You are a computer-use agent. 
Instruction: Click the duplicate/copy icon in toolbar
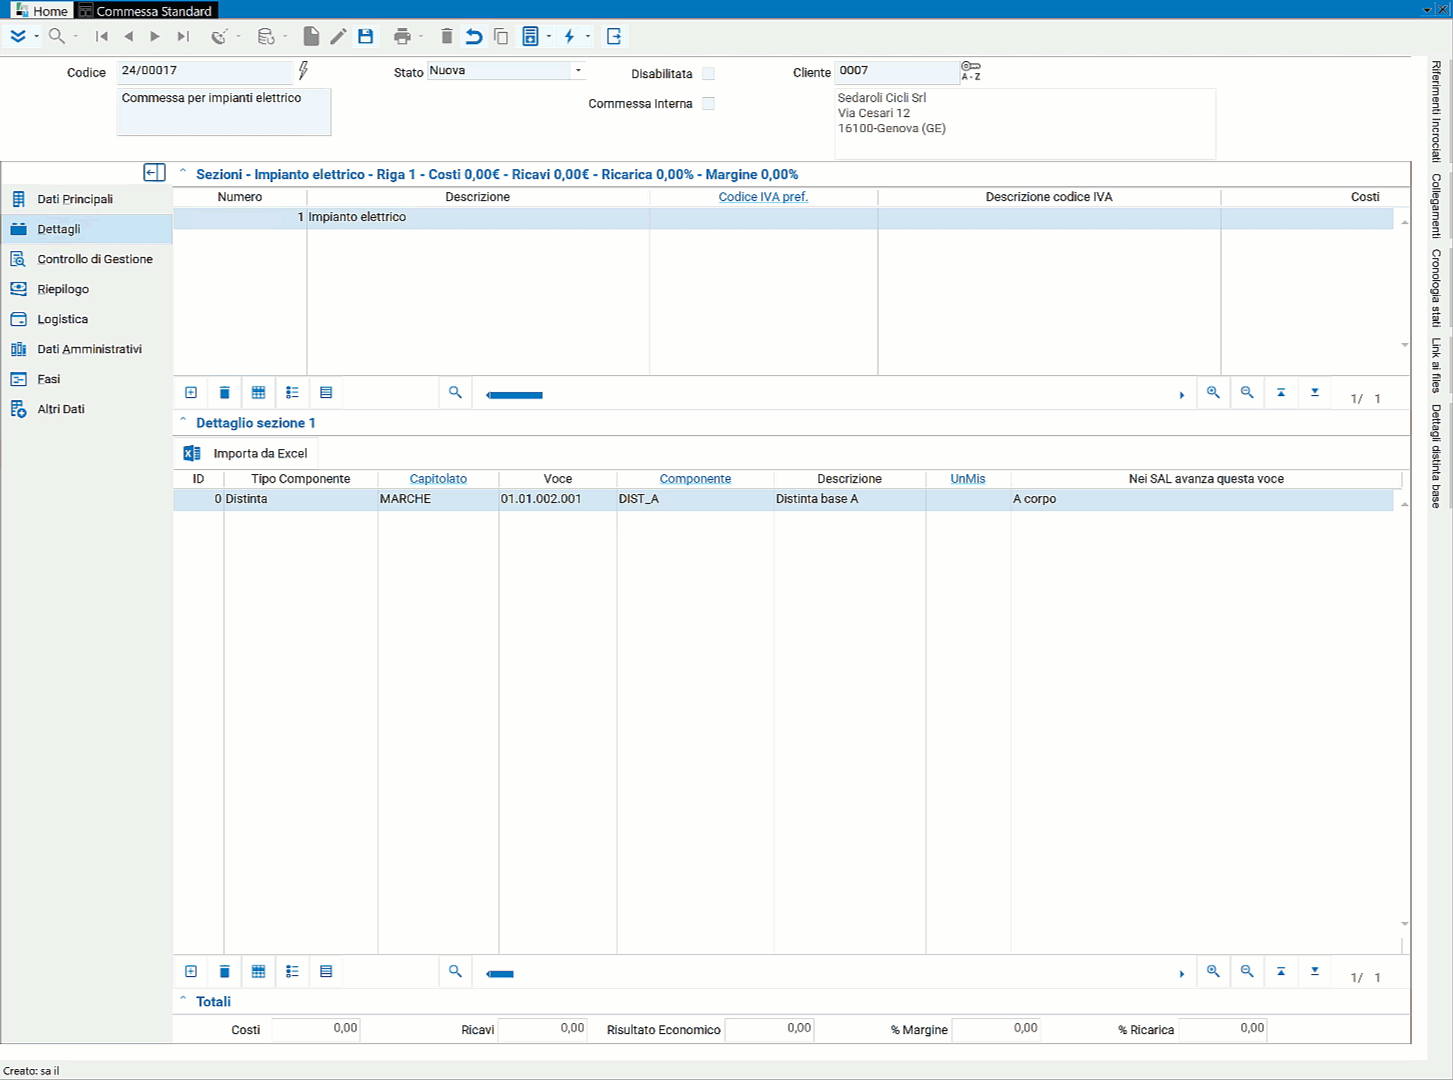point(501,37)
